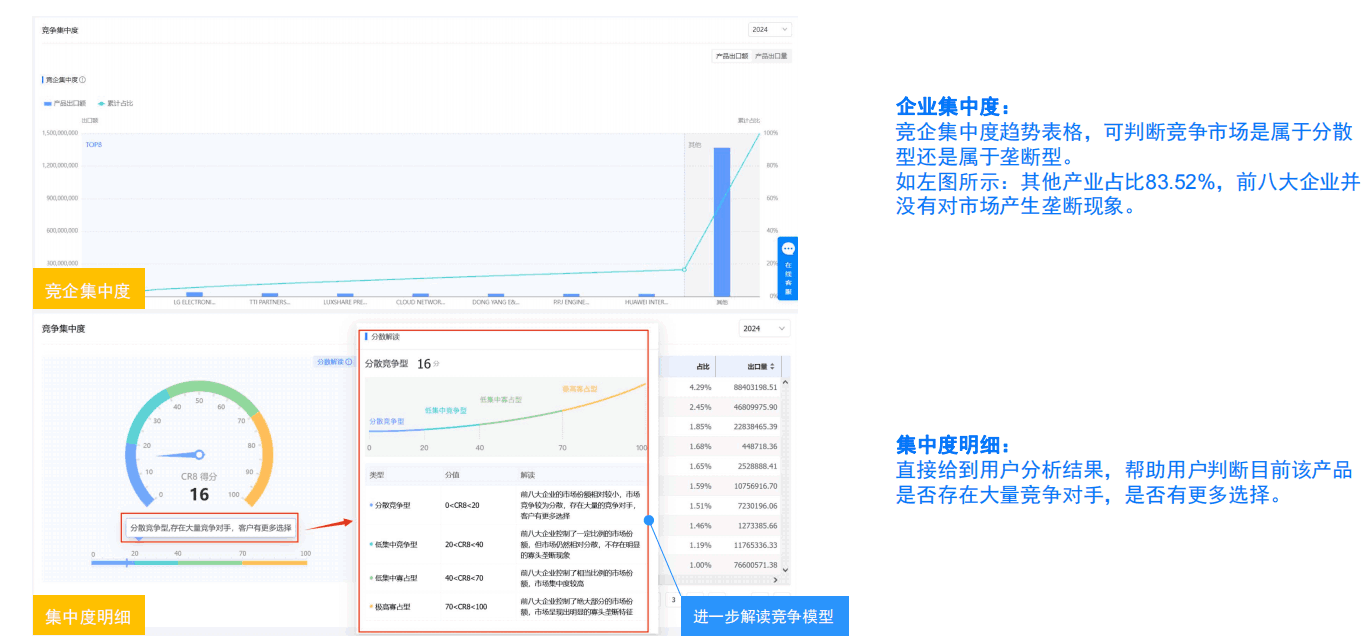Open the 在线客服 customer service icon
The image size is (1369, 642).
[787, 248]
